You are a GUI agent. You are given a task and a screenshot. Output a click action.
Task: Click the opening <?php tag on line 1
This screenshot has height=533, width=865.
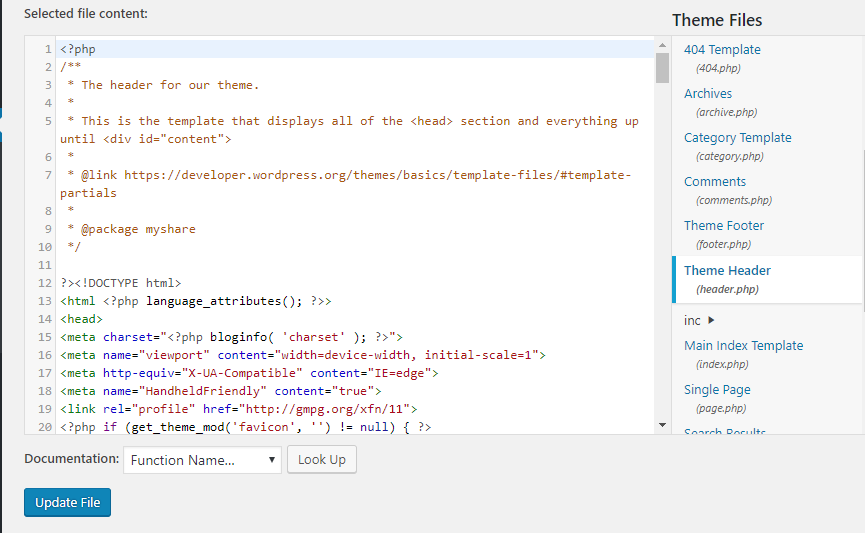[x=78, y=49]
